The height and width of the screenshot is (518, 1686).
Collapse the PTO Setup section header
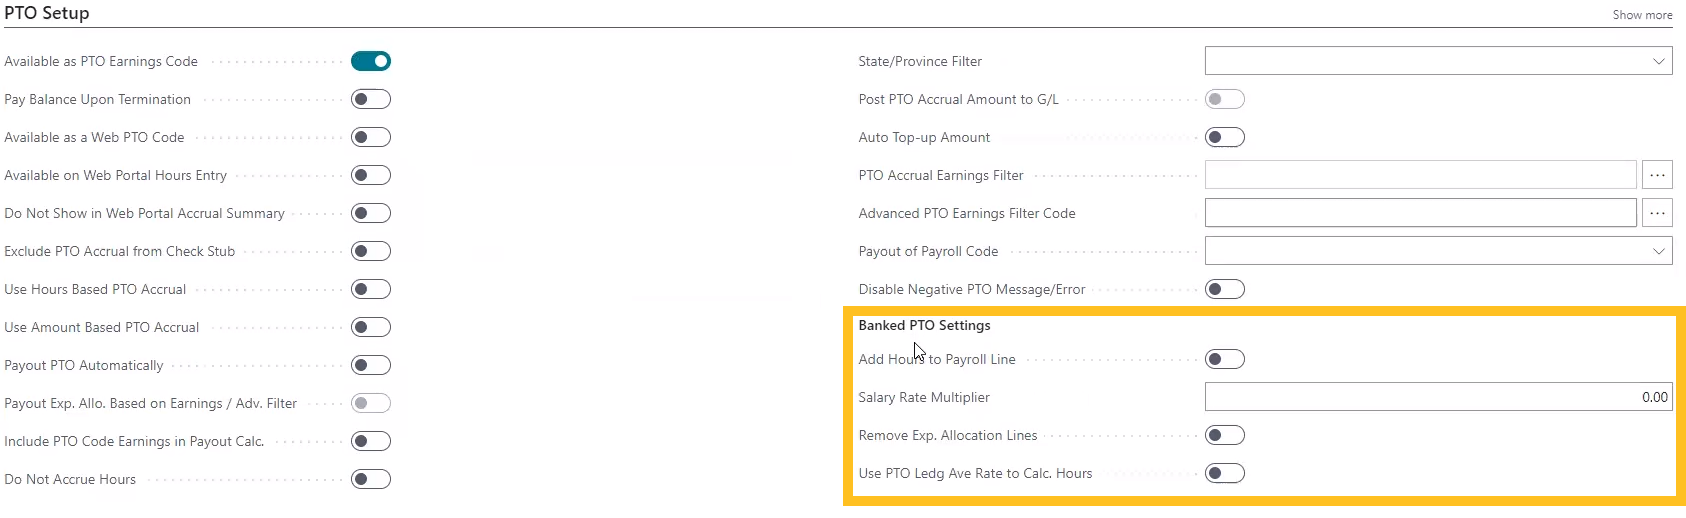click(x=47, y=13)
